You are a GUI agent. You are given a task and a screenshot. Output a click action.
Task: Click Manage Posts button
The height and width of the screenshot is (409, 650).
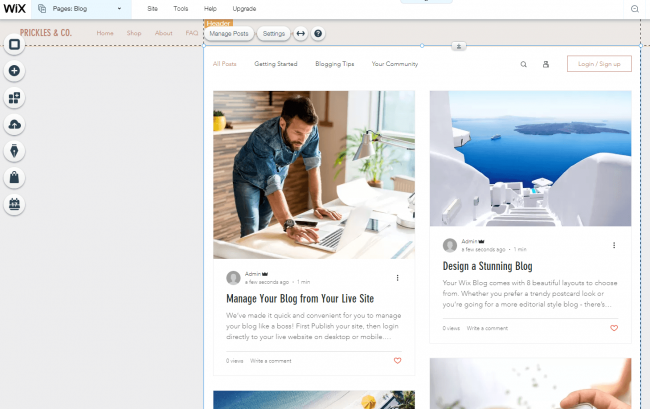229,34
